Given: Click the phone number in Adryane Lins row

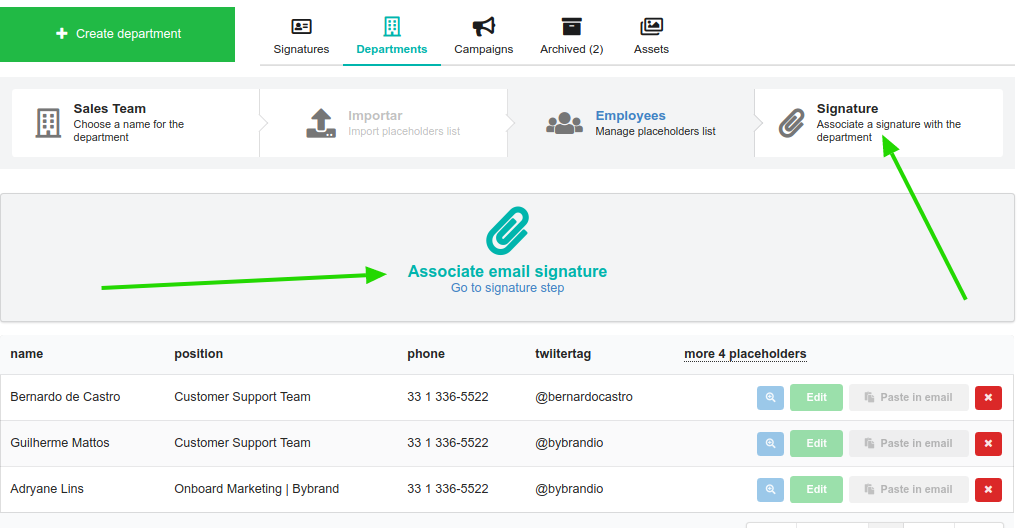Looking at the screenshot, I should coord(447,489).
